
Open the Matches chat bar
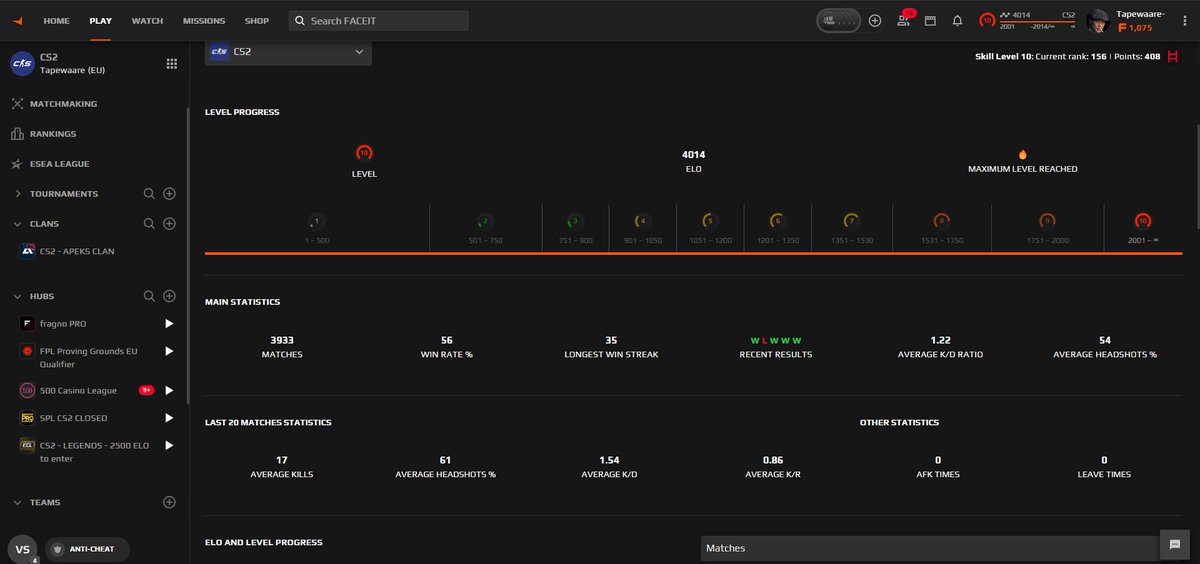click(928, 548)
